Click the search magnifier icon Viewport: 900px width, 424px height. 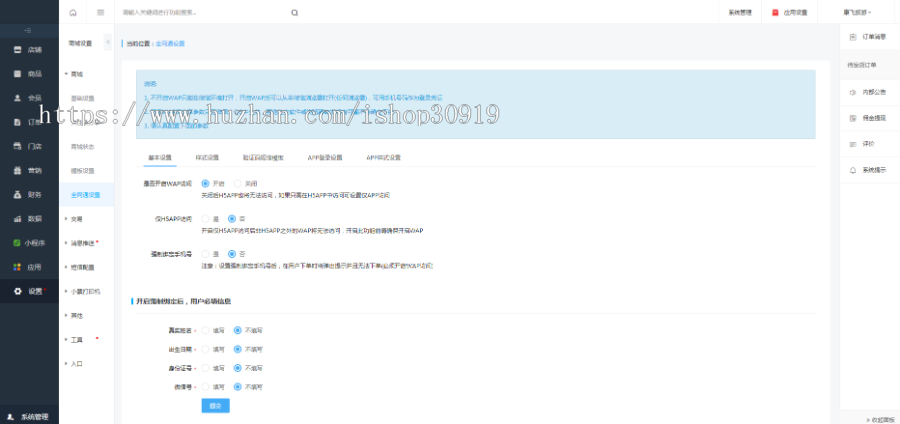pyautogui.click(x=294, y=12)
